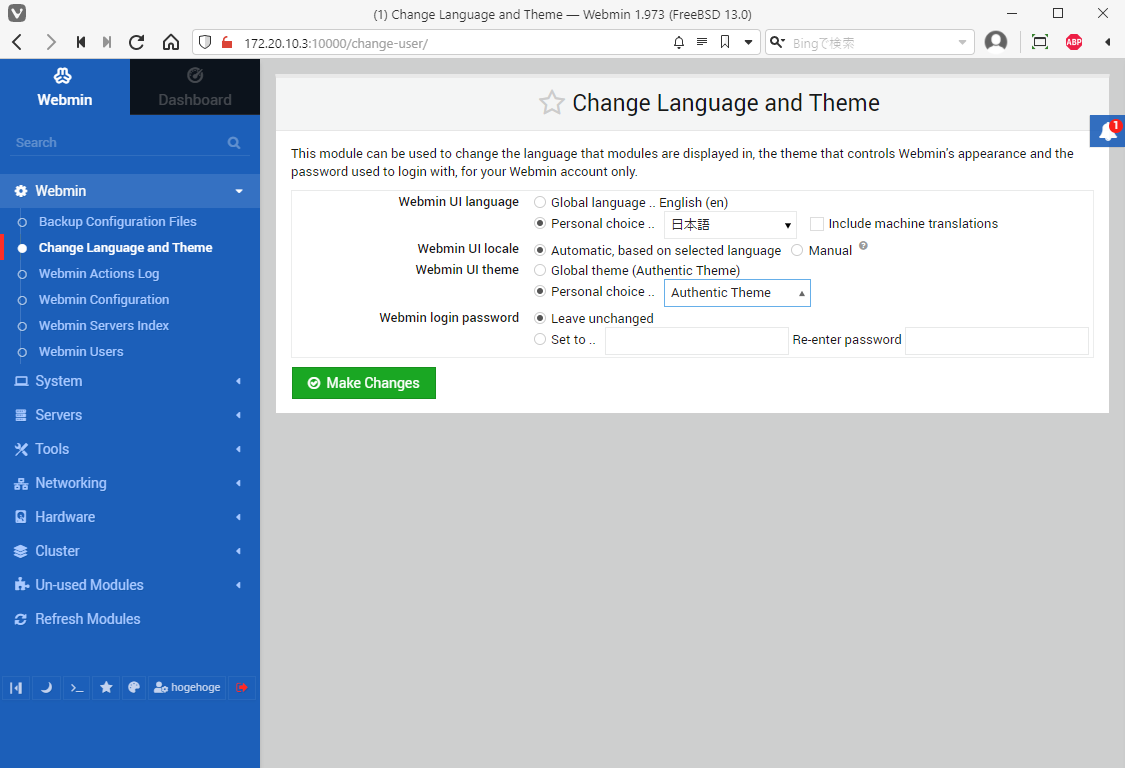This screenshot has width=1125, height=768.
Task: Click the Set to password field
Action: [x=697, y=341]
